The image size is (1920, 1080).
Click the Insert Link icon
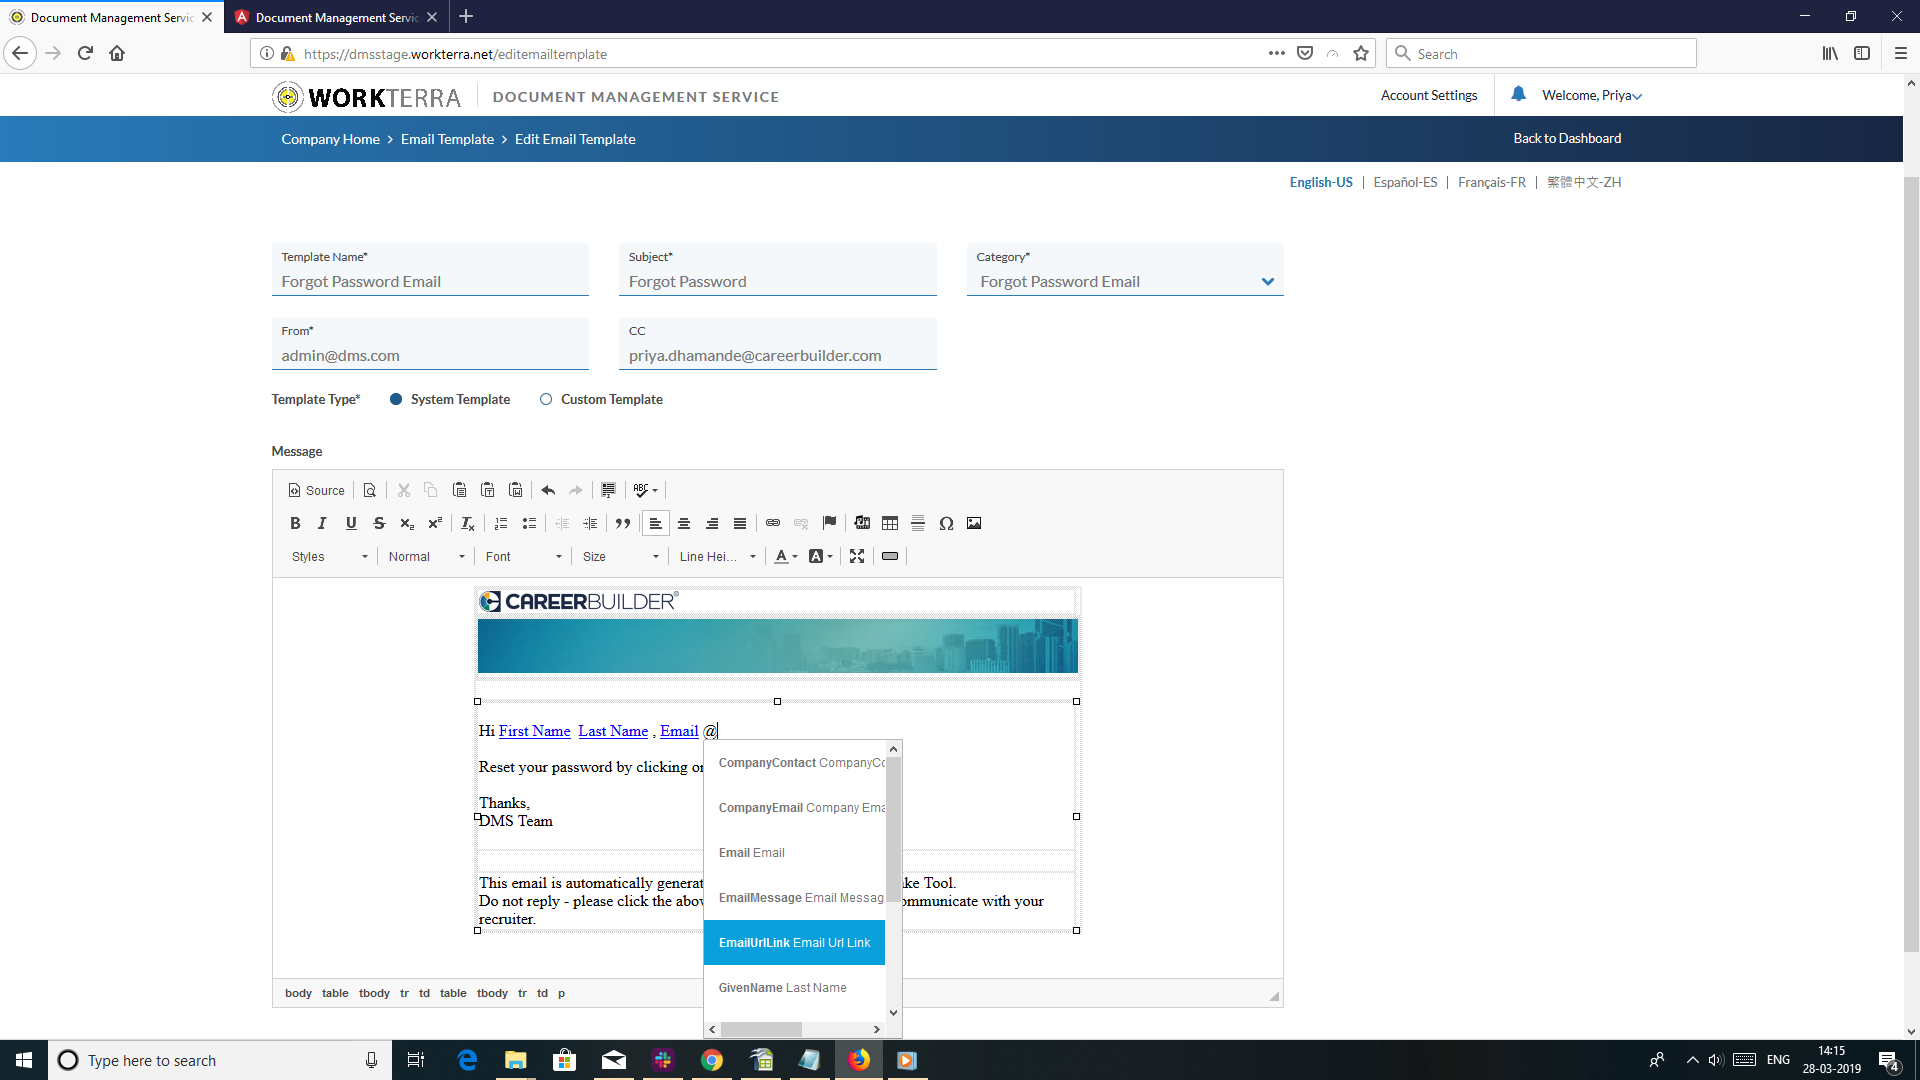773,523
